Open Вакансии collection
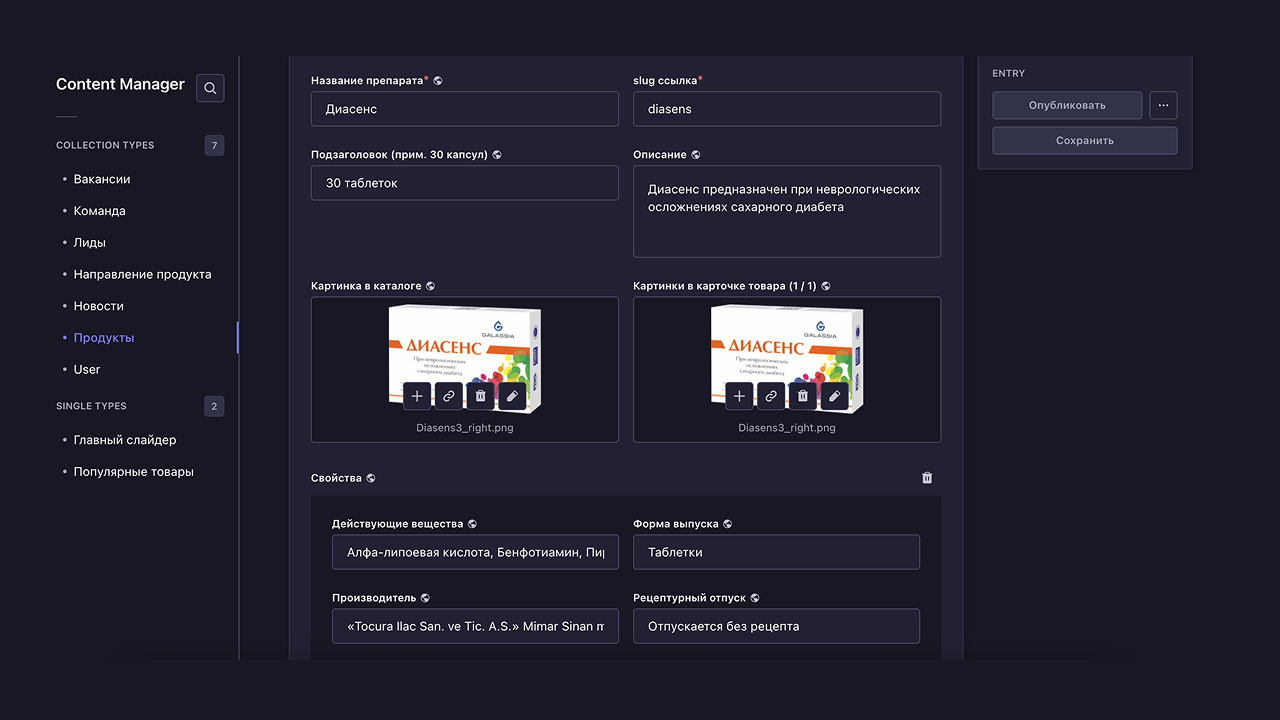 click(102, 179)
